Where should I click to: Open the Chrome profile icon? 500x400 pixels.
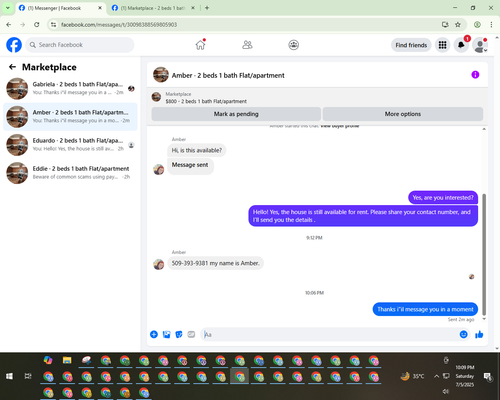[x=477, y=25]
